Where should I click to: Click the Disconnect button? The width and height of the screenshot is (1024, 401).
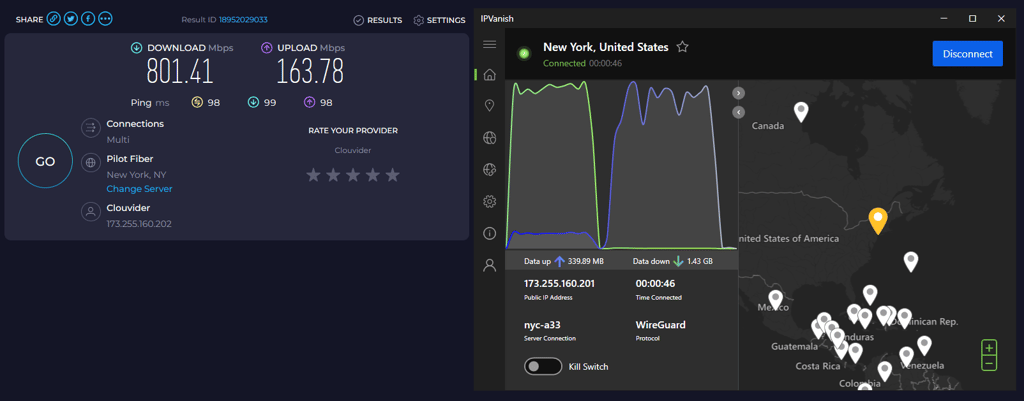pos(967,54)
